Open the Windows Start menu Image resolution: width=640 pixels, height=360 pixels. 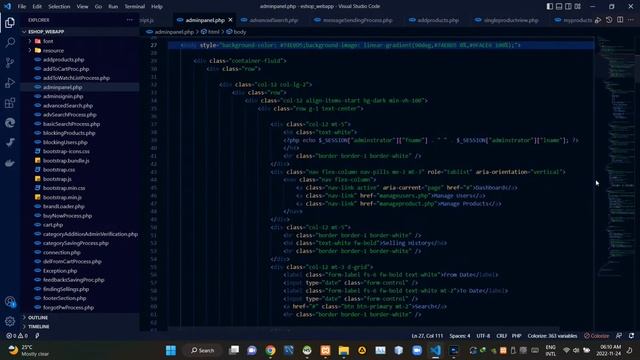(x=171, y=350)
